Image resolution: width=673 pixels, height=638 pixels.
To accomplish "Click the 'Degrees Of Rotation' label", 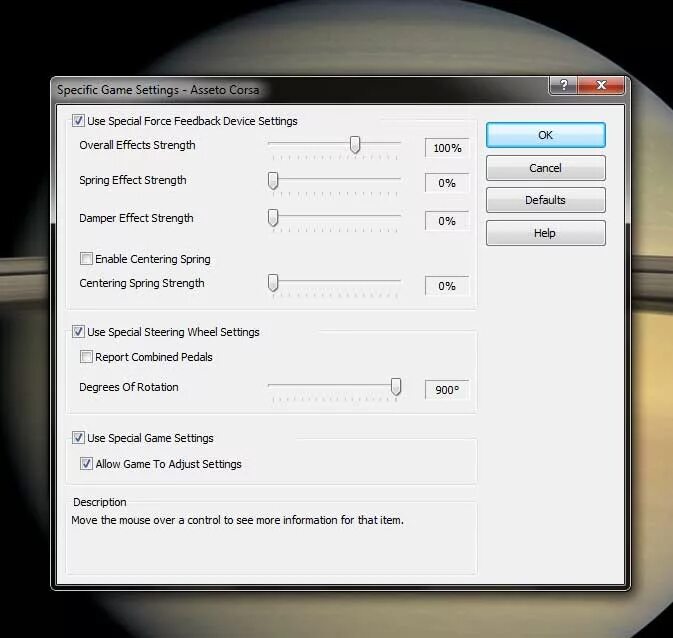I will tap(129, 387).
